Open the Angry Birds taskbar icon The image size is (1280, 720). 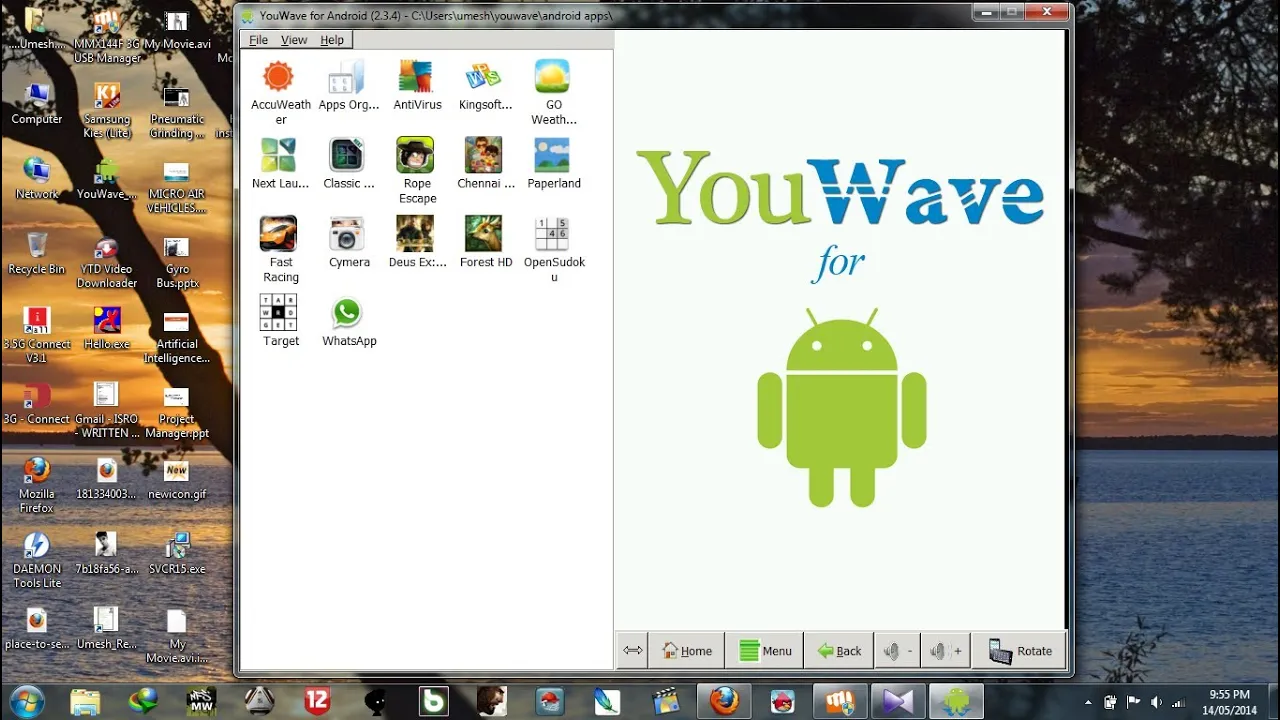point(782,701)
